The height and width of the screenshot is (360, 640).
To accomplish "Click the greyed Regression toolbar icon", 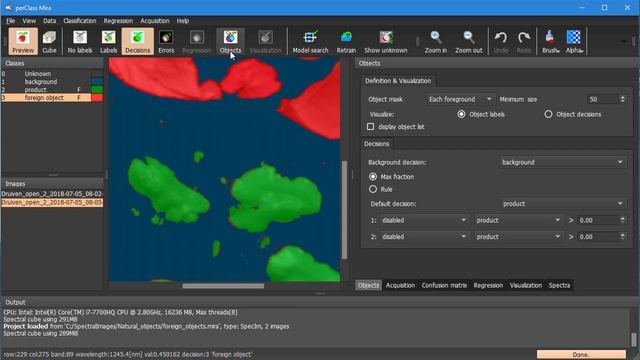I will click(197, 41).
